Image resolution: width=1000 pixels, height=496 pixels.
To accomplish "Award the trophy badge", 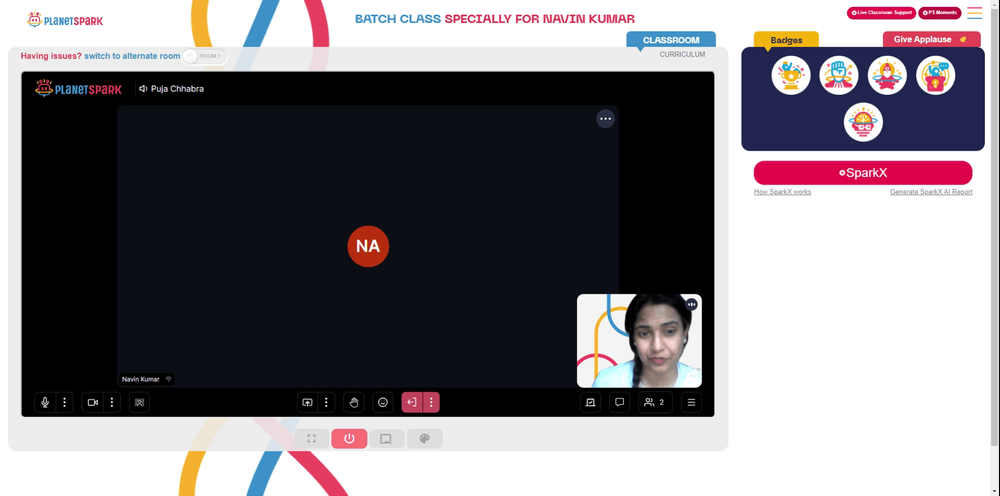I will tap(791, 75).
